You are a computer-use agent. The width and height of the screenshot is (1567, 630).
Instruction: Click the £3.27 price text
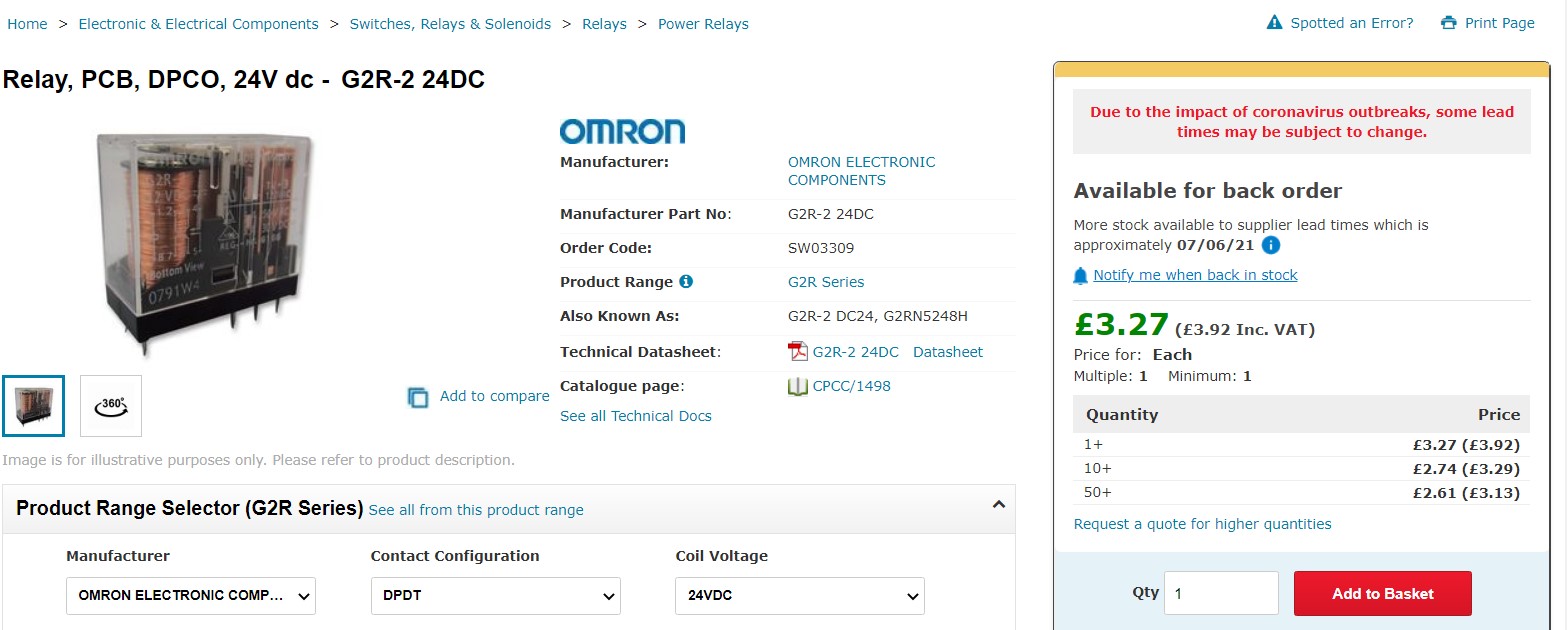point(1121,325)
